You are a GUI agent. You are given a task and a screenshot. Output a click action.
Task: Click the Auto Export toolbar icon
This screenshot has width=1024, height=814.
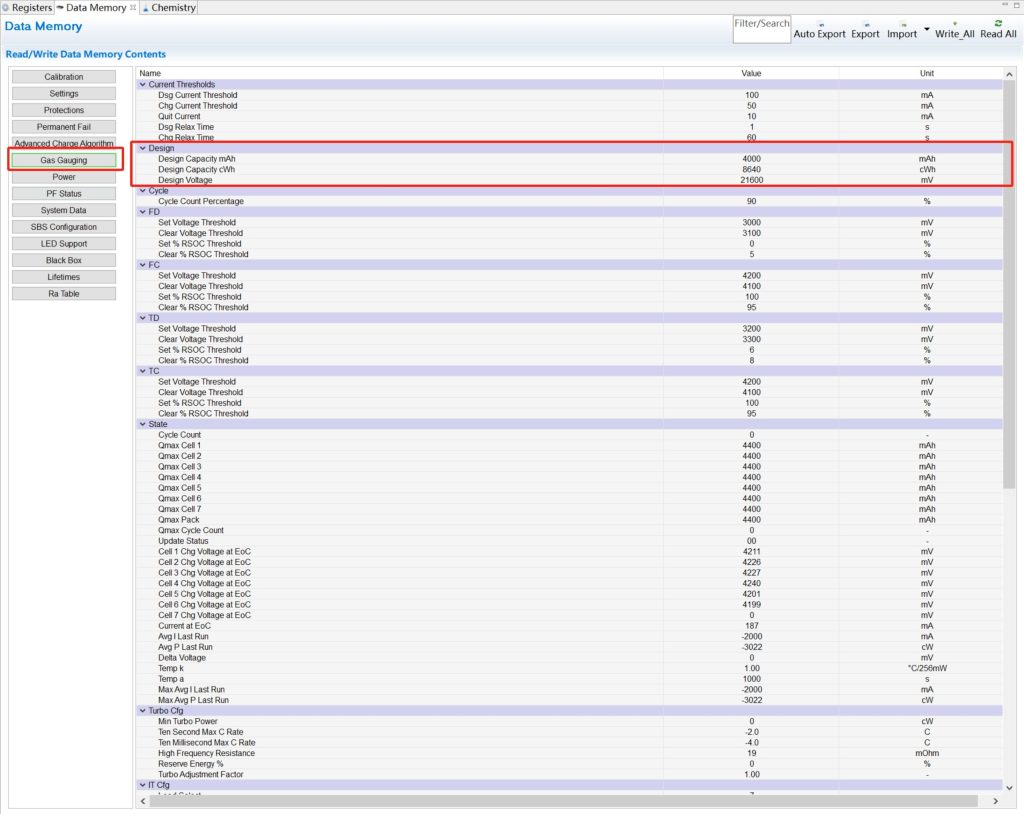819,24
